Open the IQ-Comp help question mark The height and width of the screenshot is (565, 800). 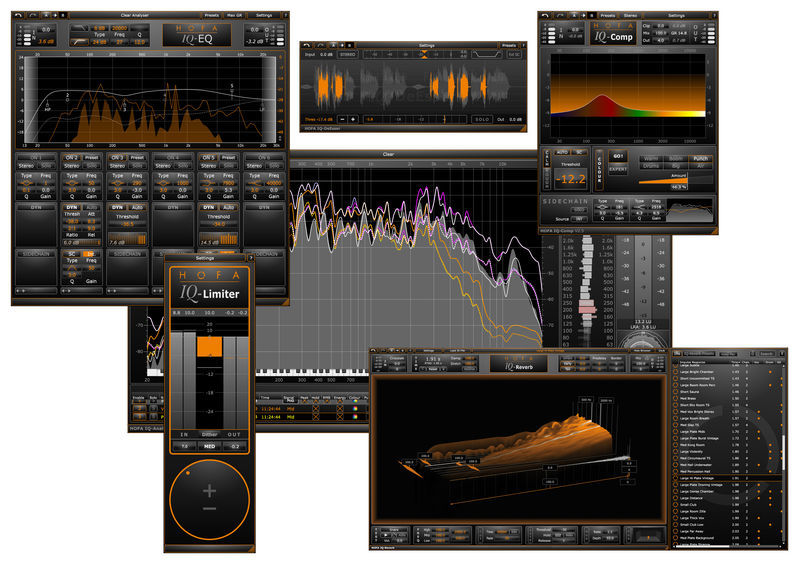[712, 15]
